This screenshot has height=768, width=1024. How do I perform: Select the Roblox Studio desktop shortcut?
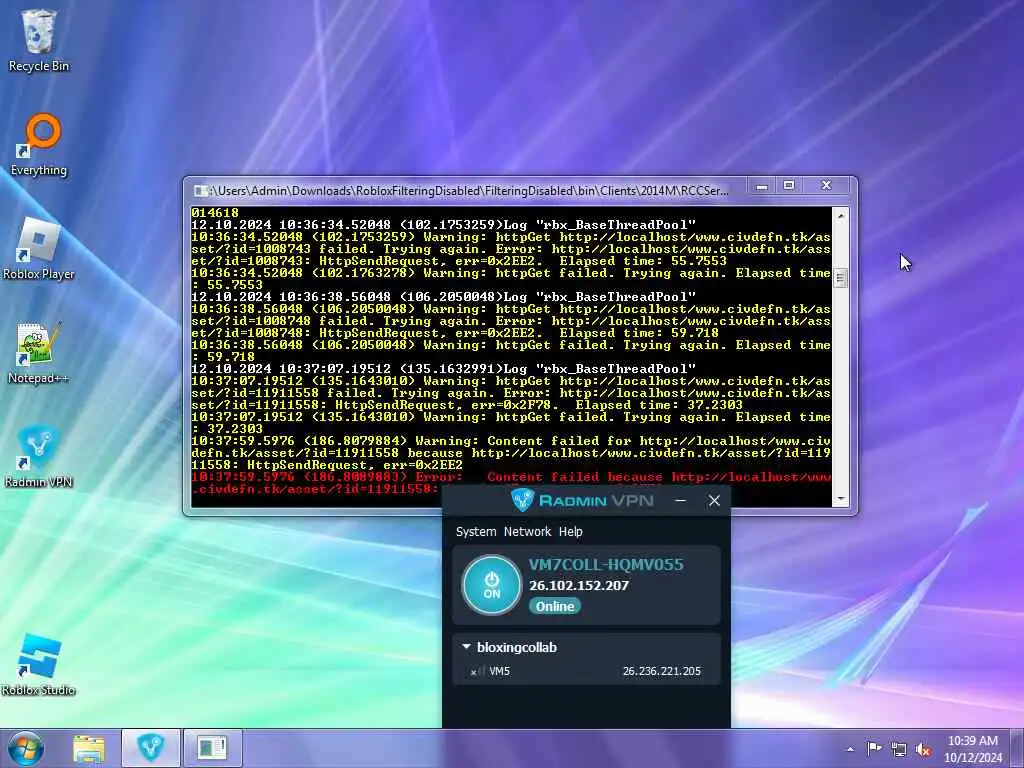click(x=39, y=665)
